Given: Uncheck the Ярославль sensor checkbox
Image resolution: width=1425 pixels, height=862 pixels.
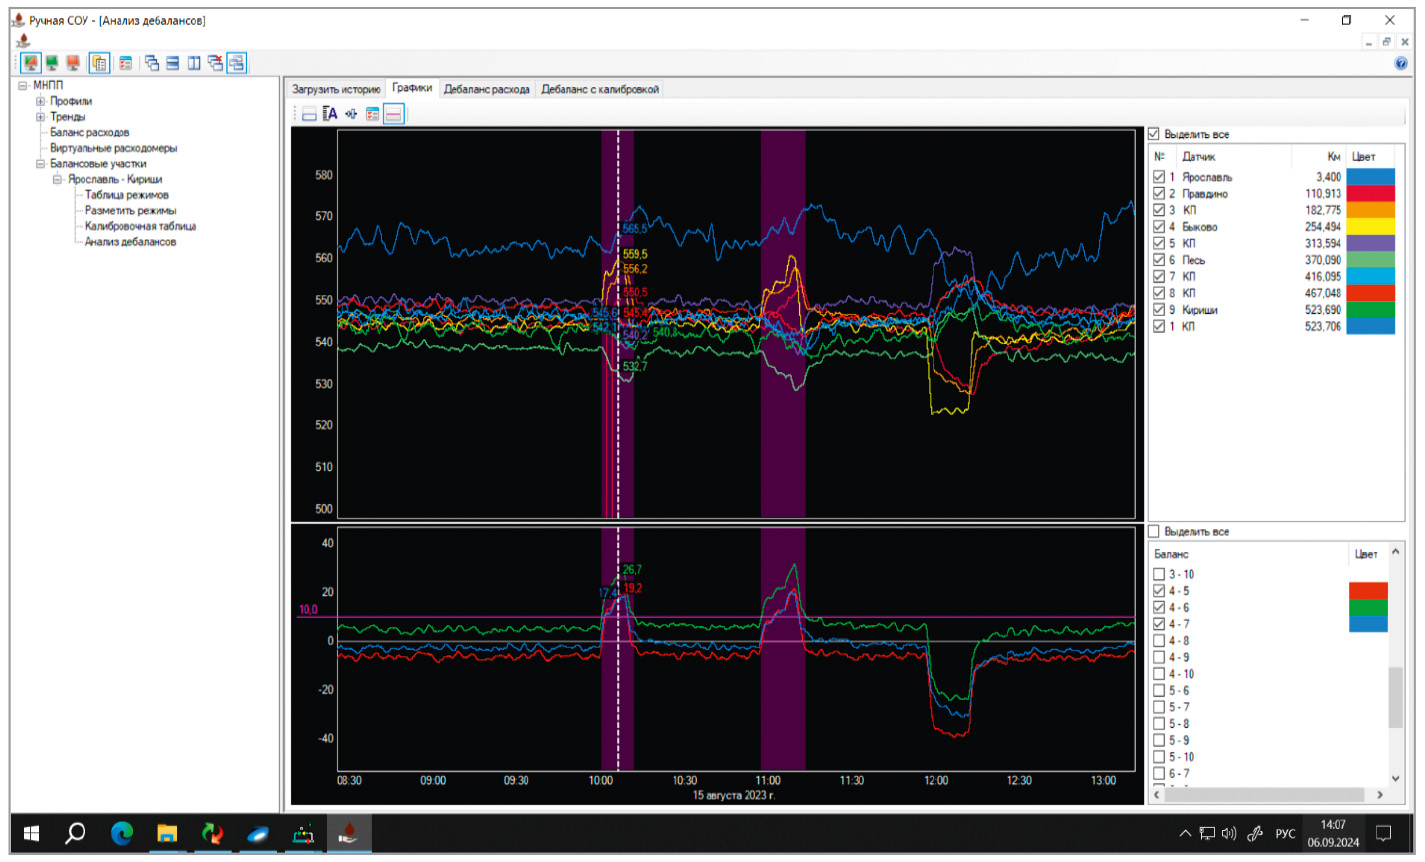Looking at the screenshot, I should click(1159, 177).
